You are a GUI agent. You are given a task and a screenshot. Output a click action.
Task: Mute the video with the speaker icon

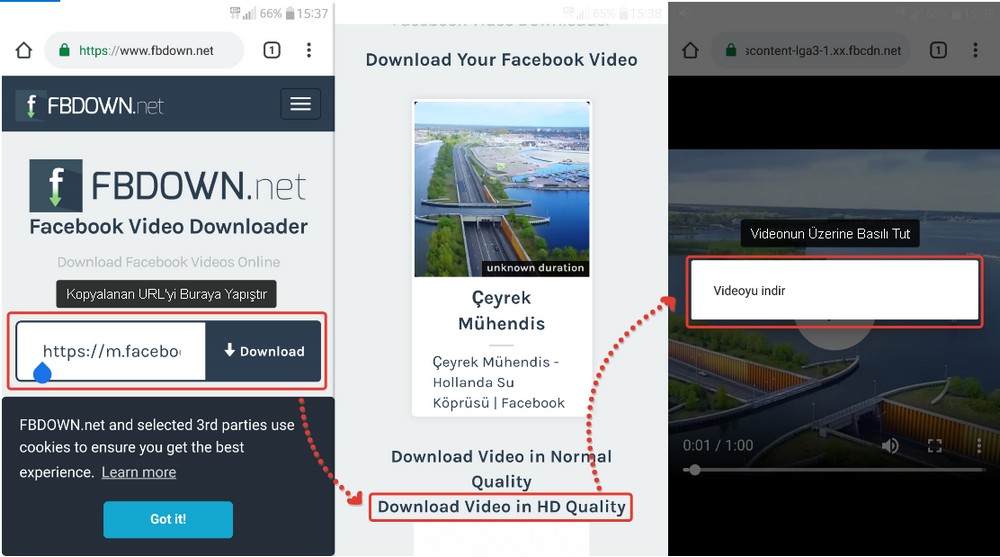(890, 445)
